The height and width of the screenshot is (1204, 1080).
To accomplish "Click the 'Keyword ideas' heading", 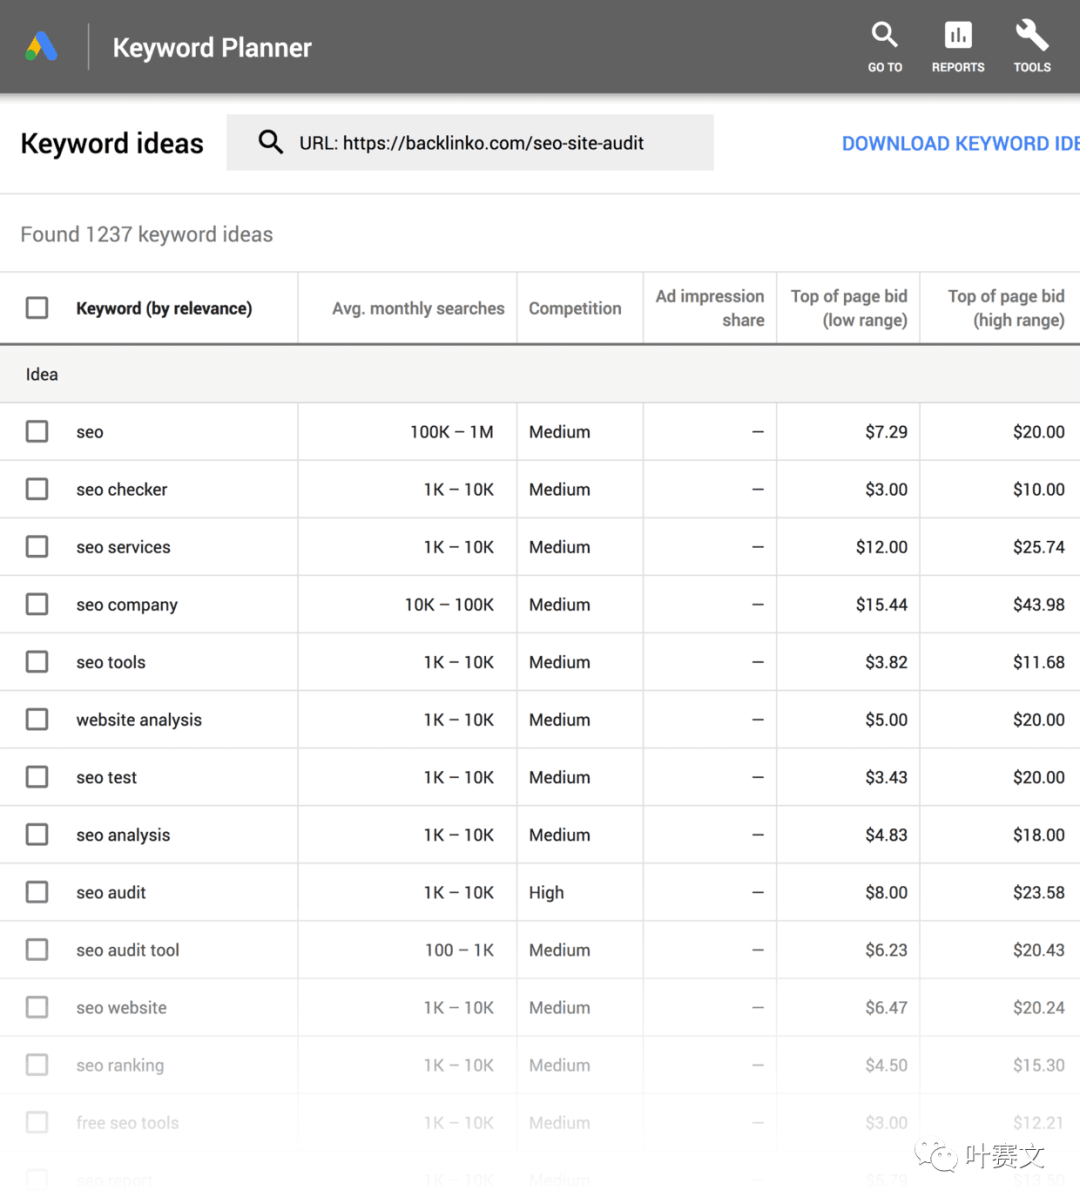I will coord(112,144).
